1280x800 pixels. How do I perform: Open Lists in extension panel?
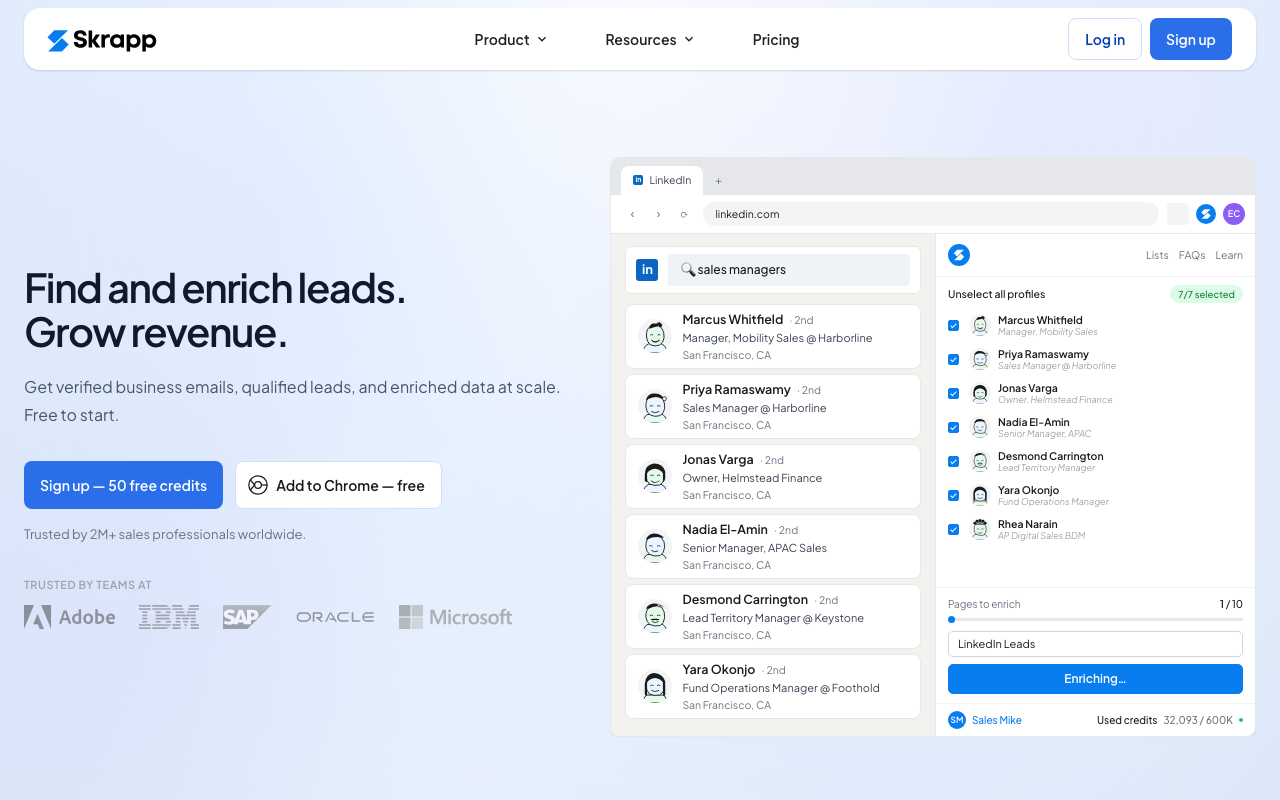click(1157, 255)
